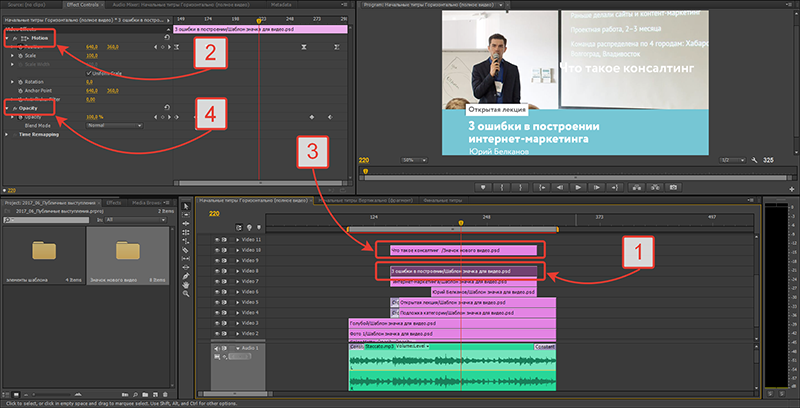Screen dimensions: 800x408
Task: Reset the Motion effect parameters
Action: point(166,38)
